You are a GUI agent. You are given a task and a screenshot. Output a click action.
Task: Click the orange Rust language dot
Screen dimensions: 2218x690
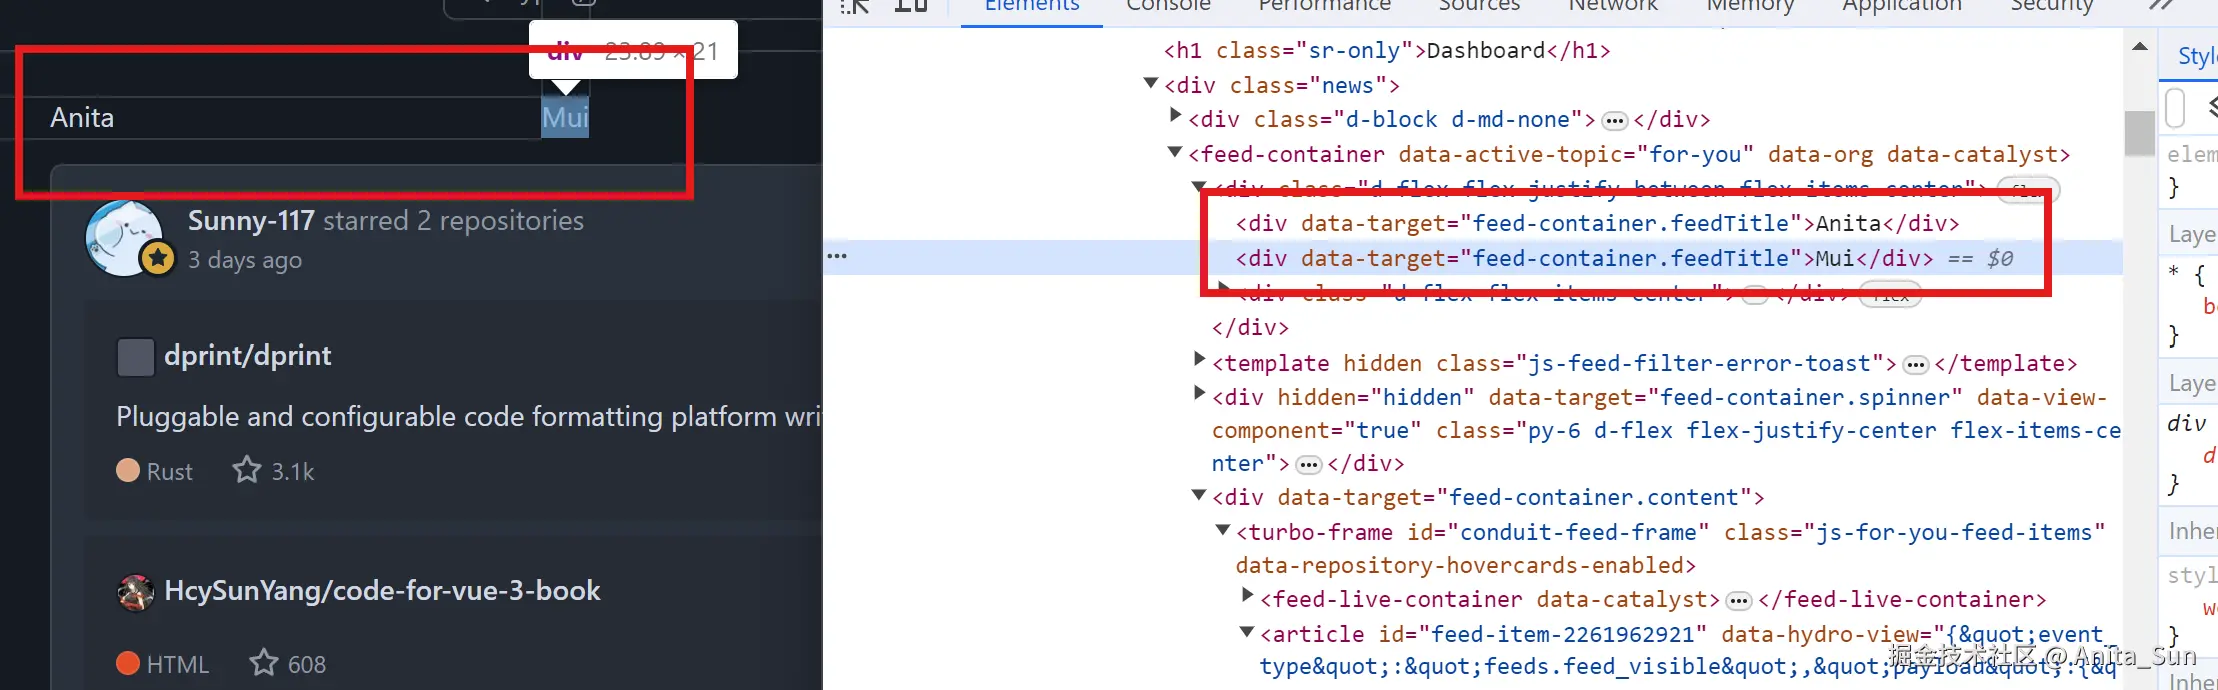128,470
